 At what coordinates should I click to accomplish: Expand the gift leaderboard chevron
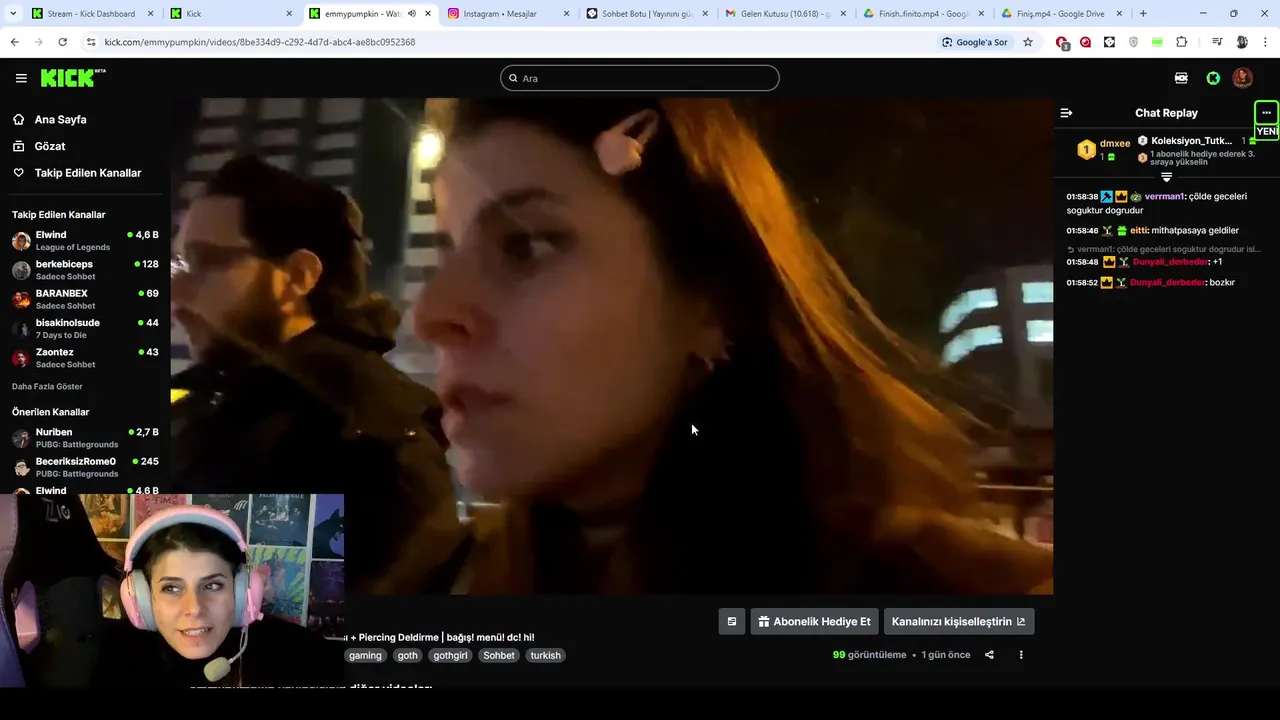pyautogui.click(x=1166, y=177)
